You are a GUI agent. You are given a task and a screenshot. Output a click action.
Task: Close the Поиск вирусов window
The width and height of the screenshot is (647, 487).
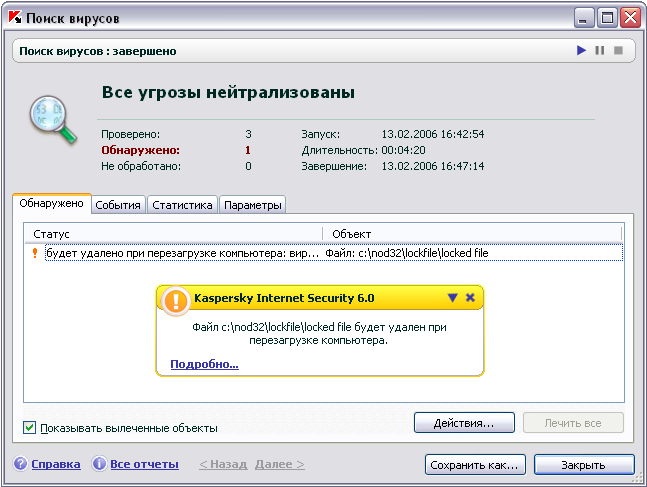630,18
